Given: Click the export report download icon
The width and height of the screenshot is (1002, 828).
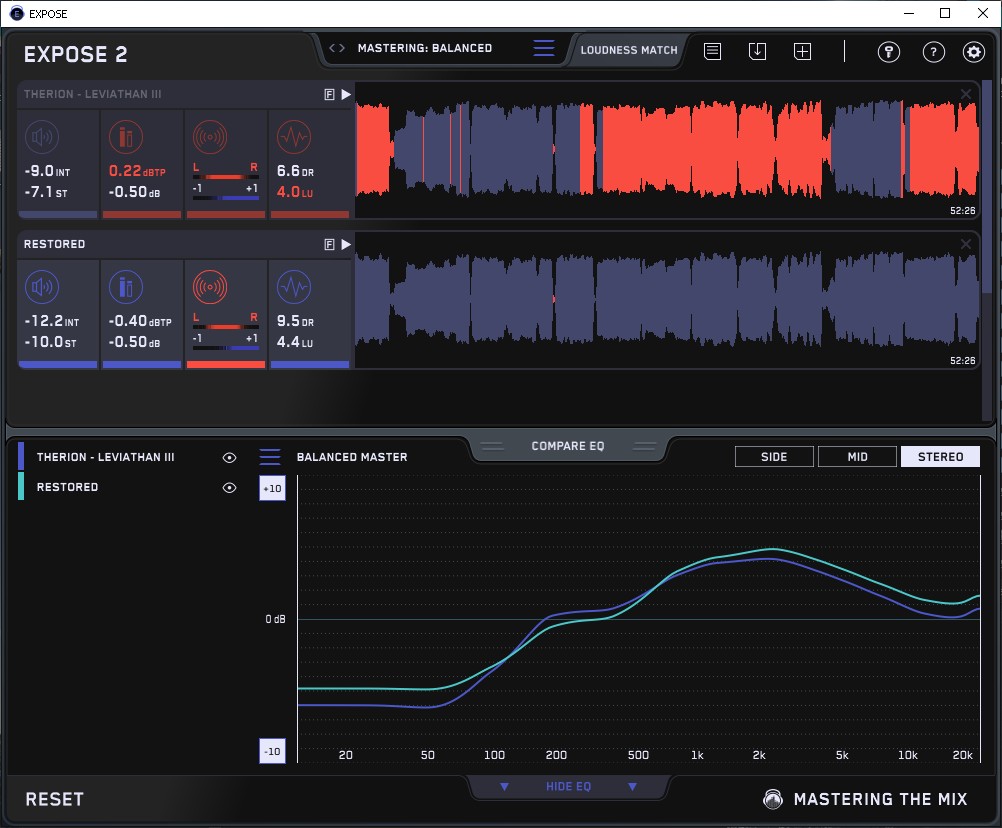Looking at the screenshot, I should pyautogui.click(x=757, y=51).
